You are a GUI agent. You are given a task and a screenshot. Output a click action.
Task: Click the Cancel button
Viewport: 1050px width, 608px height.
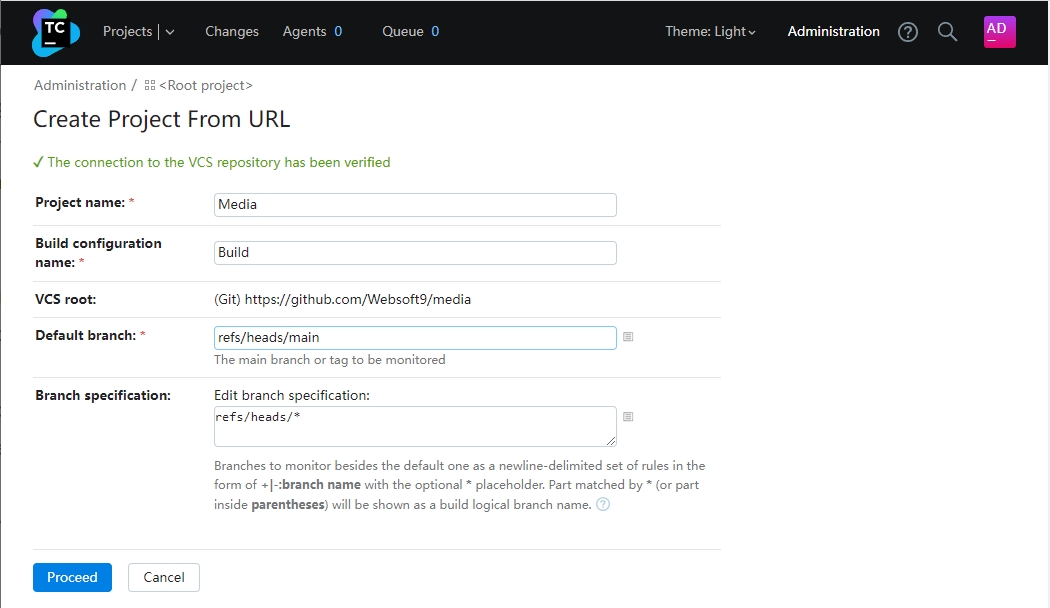[x=164, y=577]
